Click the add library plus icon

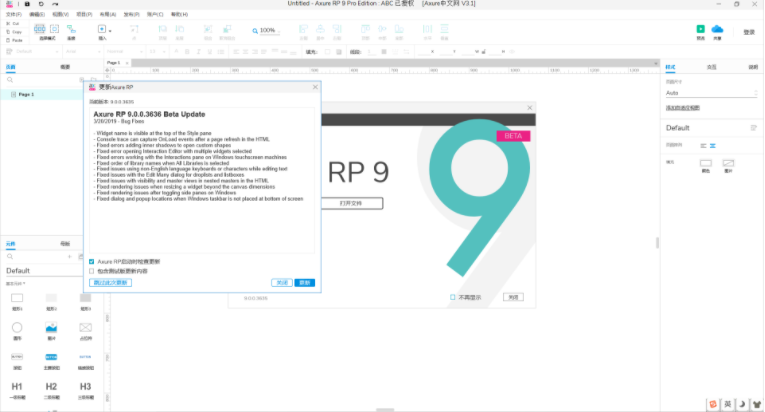(69, 256)
